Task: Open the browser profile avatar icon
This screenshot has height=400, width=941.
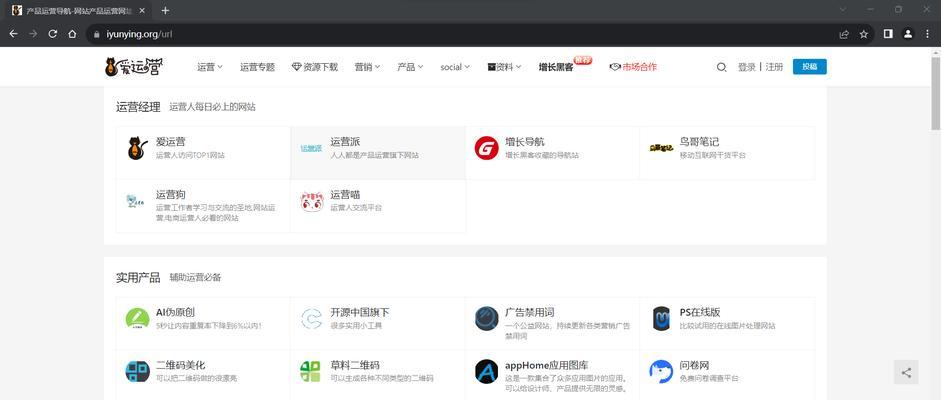Action: 909,34
